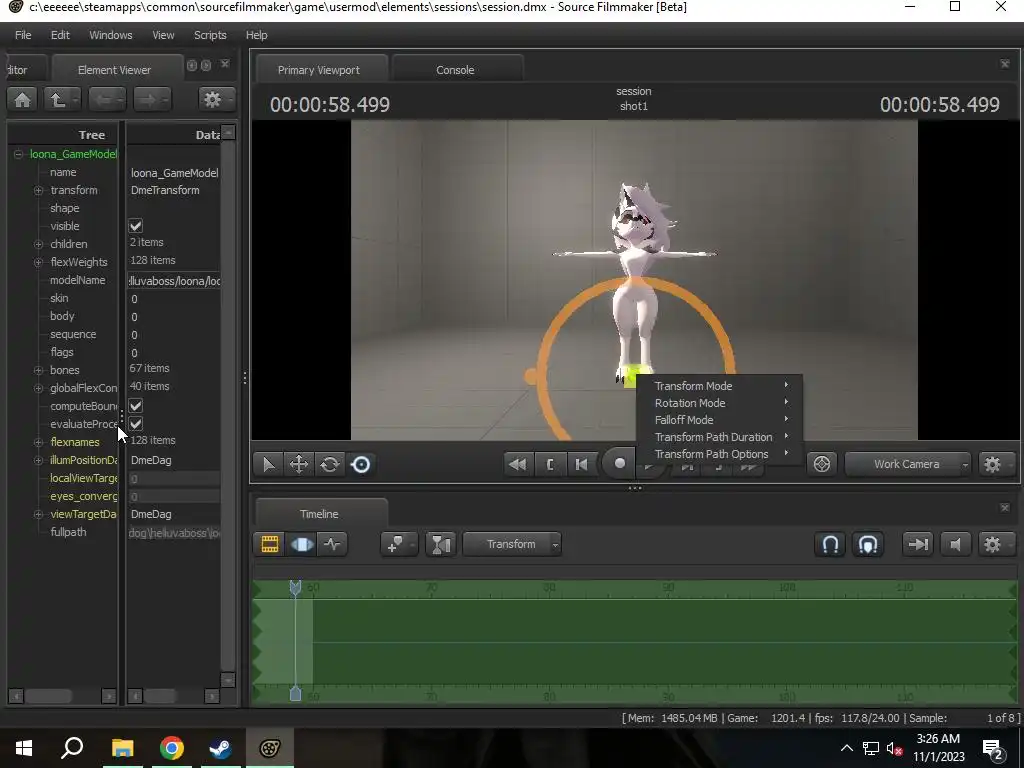The image size is (1024, 768).
Task: Open Transform Path Options submenu
Action: [719, 454]
